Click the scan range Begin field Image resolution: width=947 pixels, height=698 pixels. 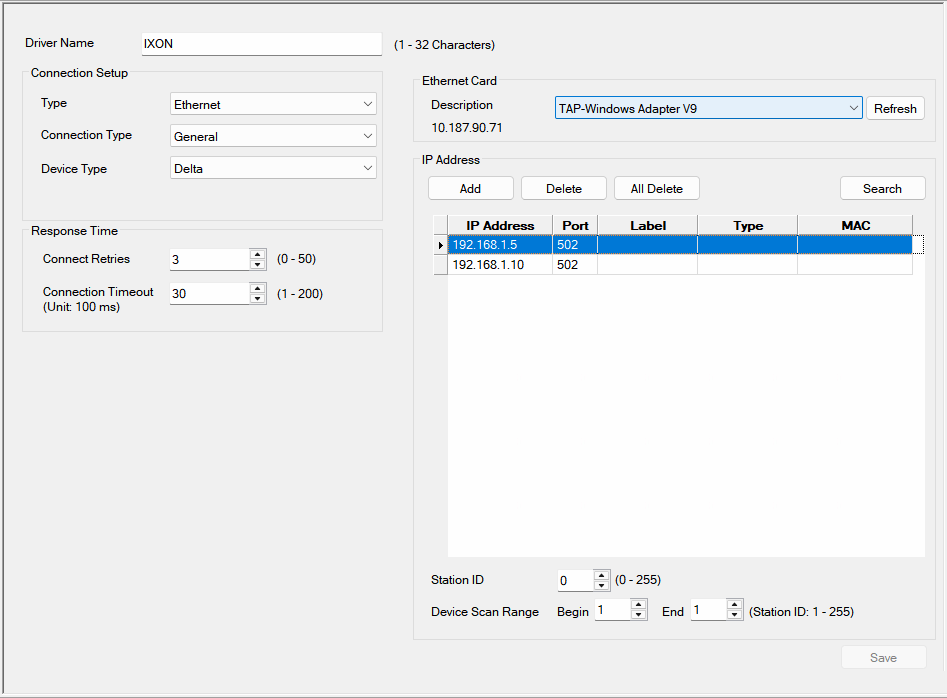[x=612, y=610]
